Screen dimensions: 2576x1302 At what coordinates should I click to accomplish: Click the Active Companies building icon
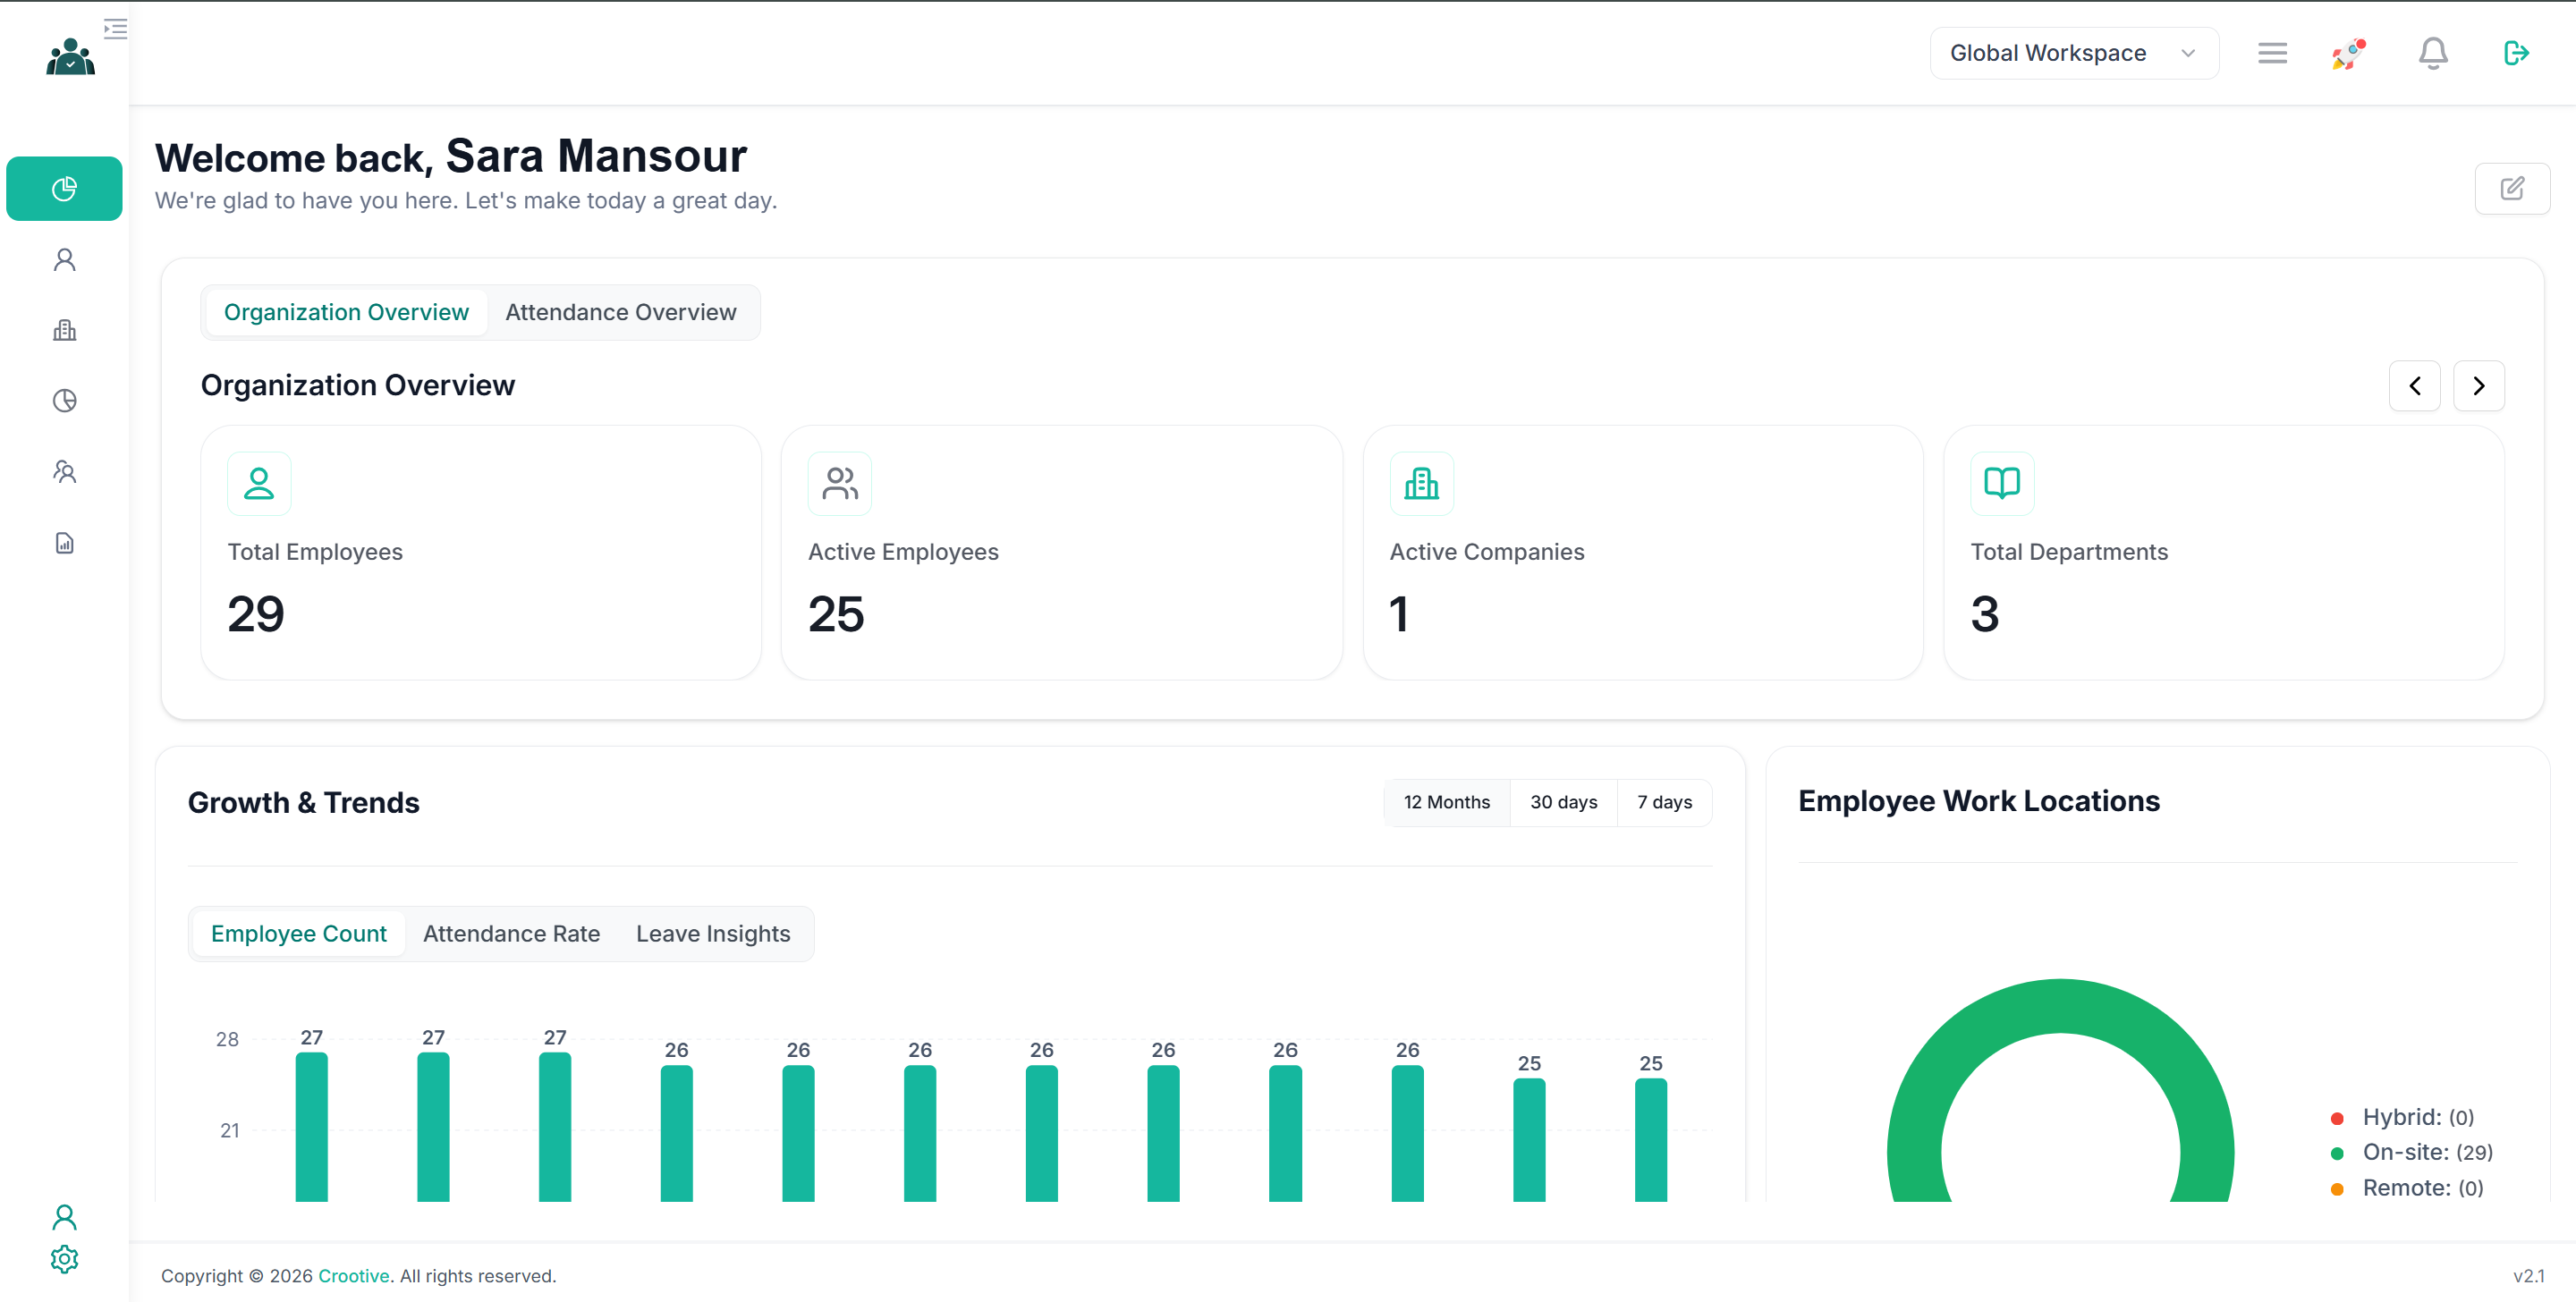click(x=1421, y=484)
